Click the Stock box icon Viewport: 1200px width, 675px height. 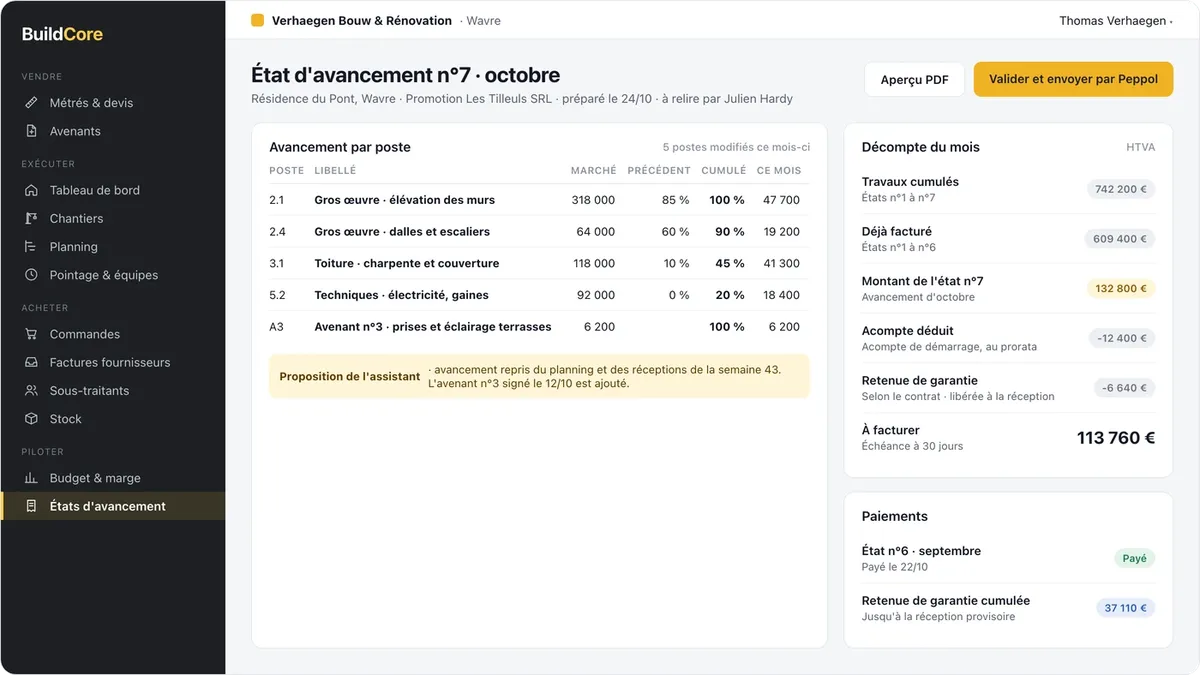click(31, 418)
